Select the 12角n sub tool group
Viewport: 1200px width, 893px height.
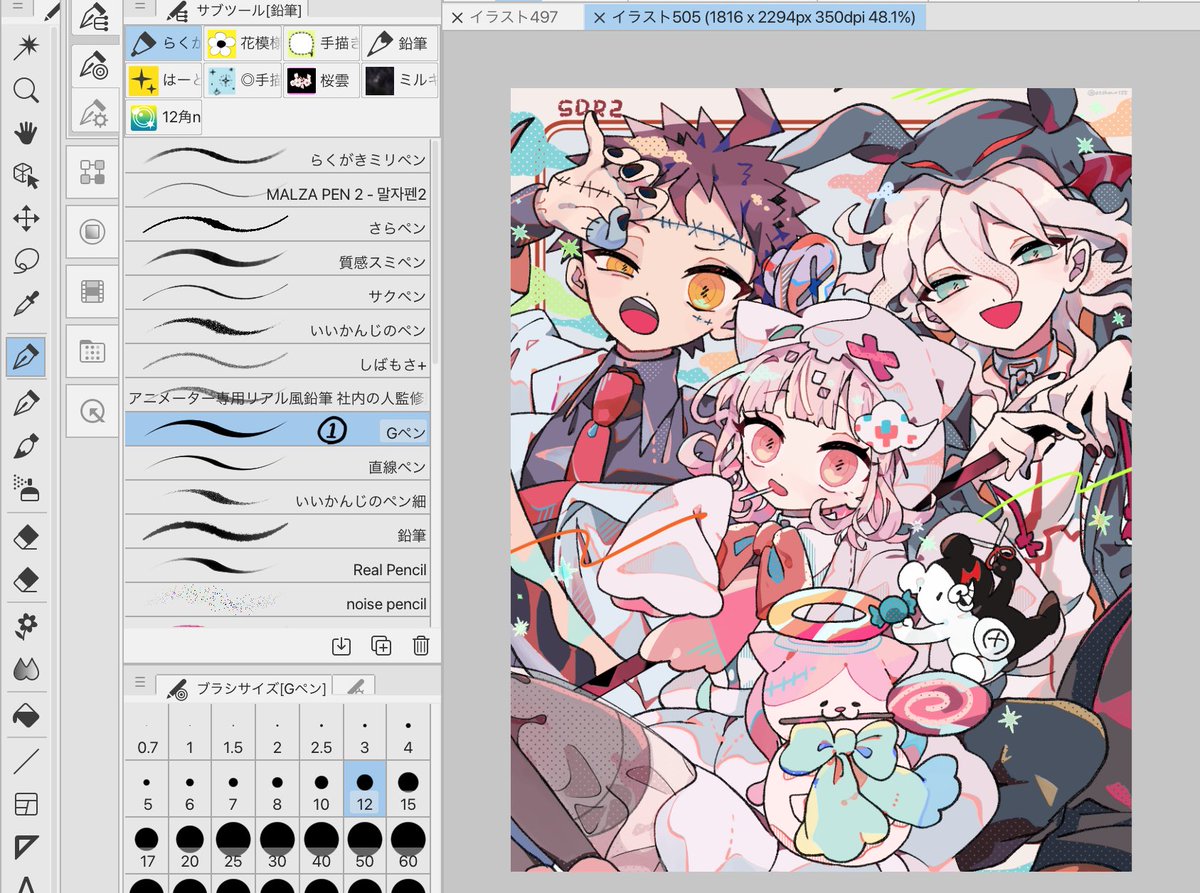[164, 118]
